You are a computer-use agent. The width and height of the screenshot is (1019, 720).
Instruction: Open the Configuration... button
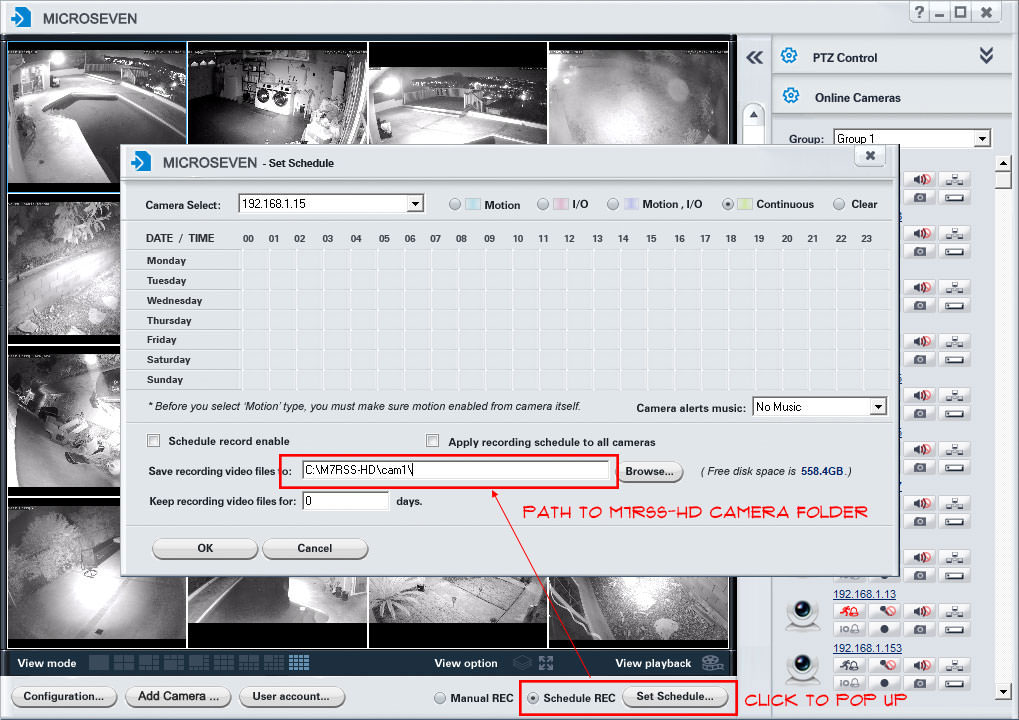[64, 697]
